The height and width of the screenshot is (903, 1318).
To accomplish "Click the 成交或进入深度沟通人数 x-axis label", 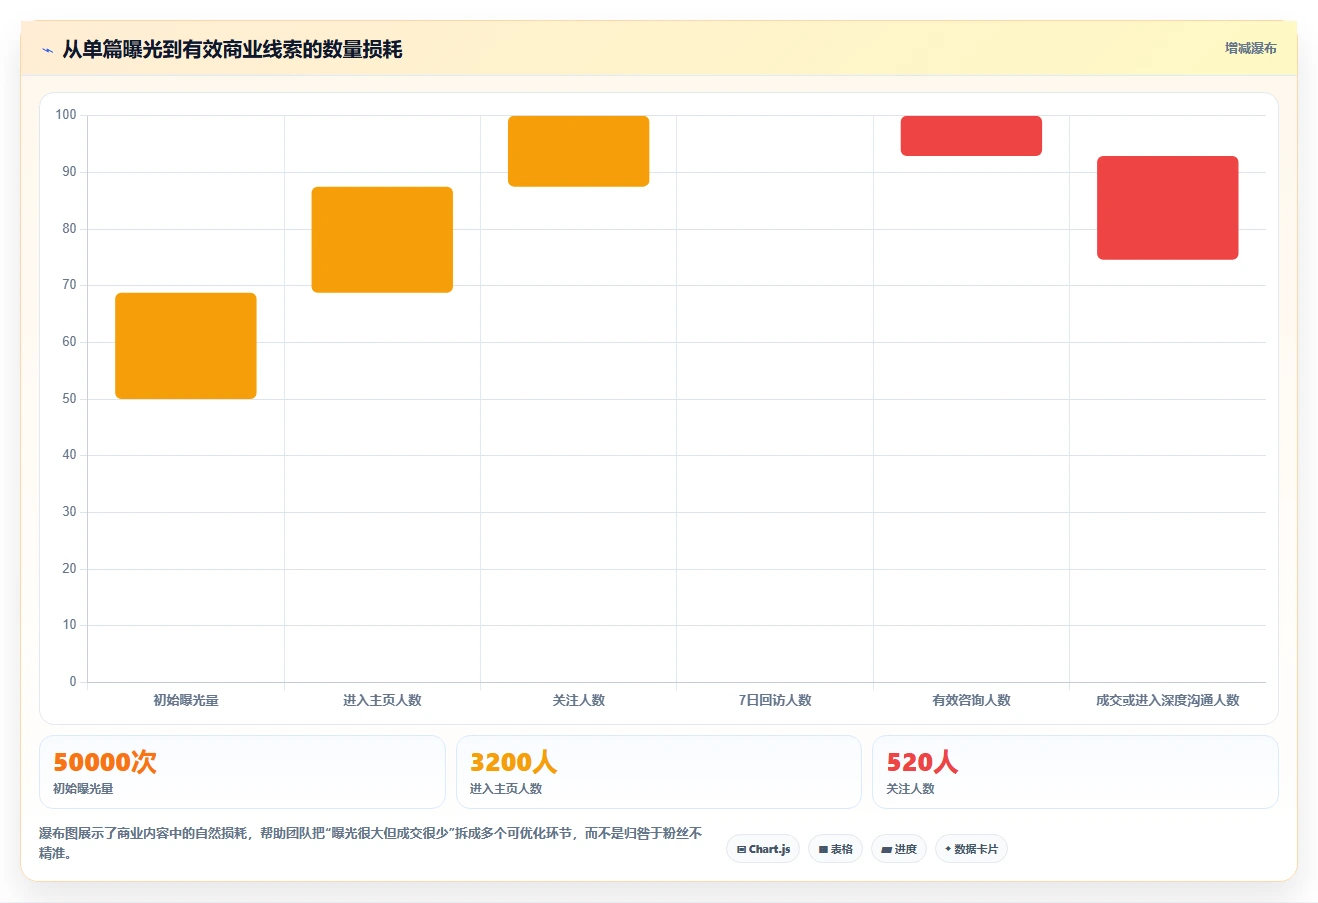I will pos(1168,700).
